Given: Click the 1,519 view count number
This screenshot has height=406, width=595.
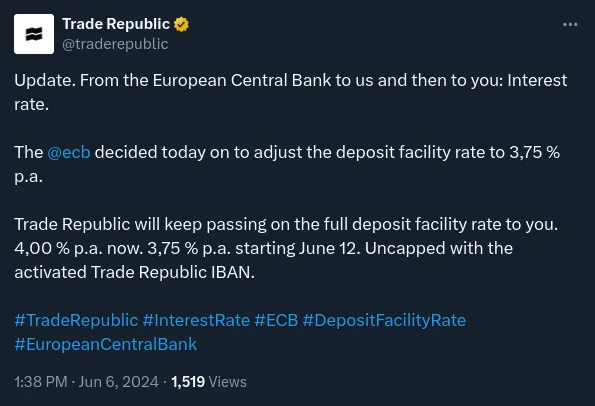Looking at the screenshot, I should coord(188,382).
